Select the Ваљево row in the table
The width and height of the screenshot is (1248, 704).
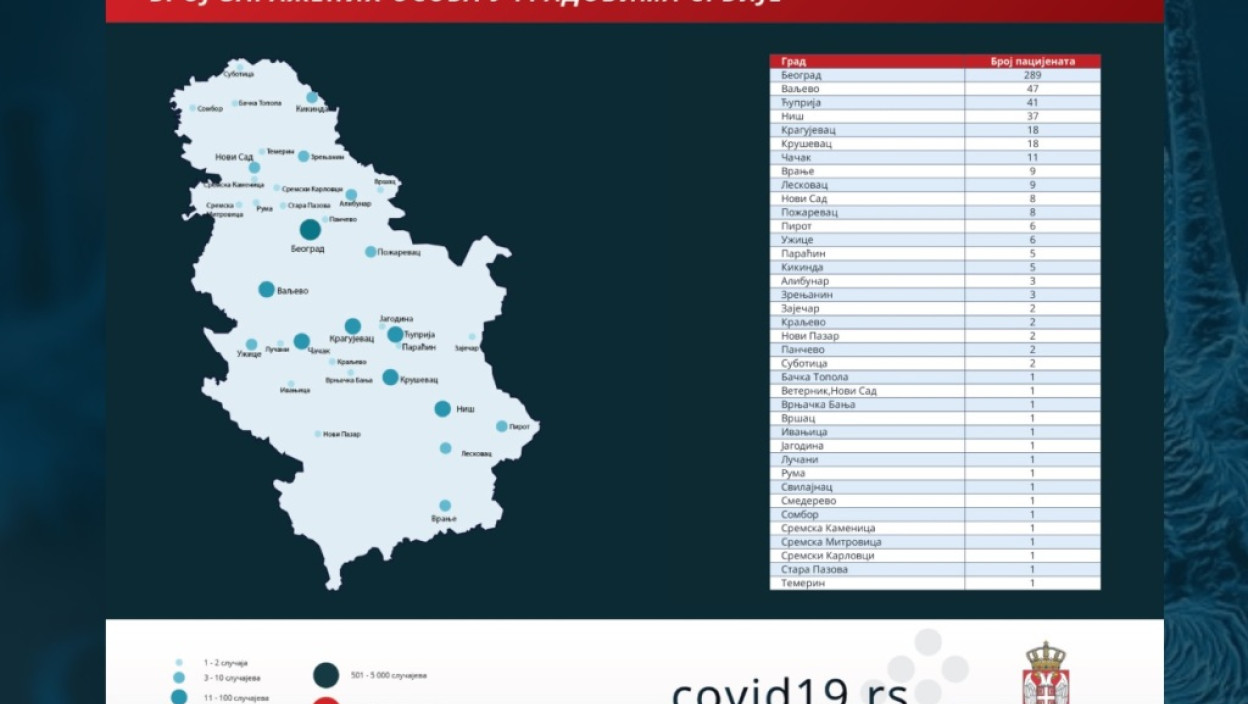coord(935,89)
